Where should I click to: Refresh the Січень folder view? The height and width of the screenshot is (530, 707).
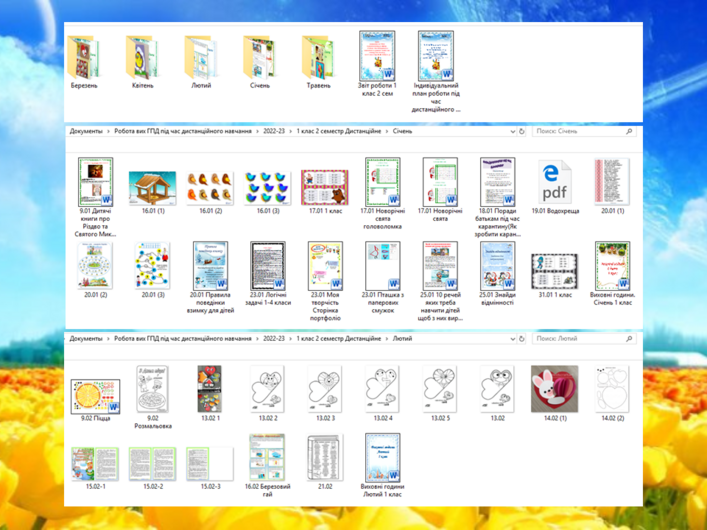click(522, 132)
